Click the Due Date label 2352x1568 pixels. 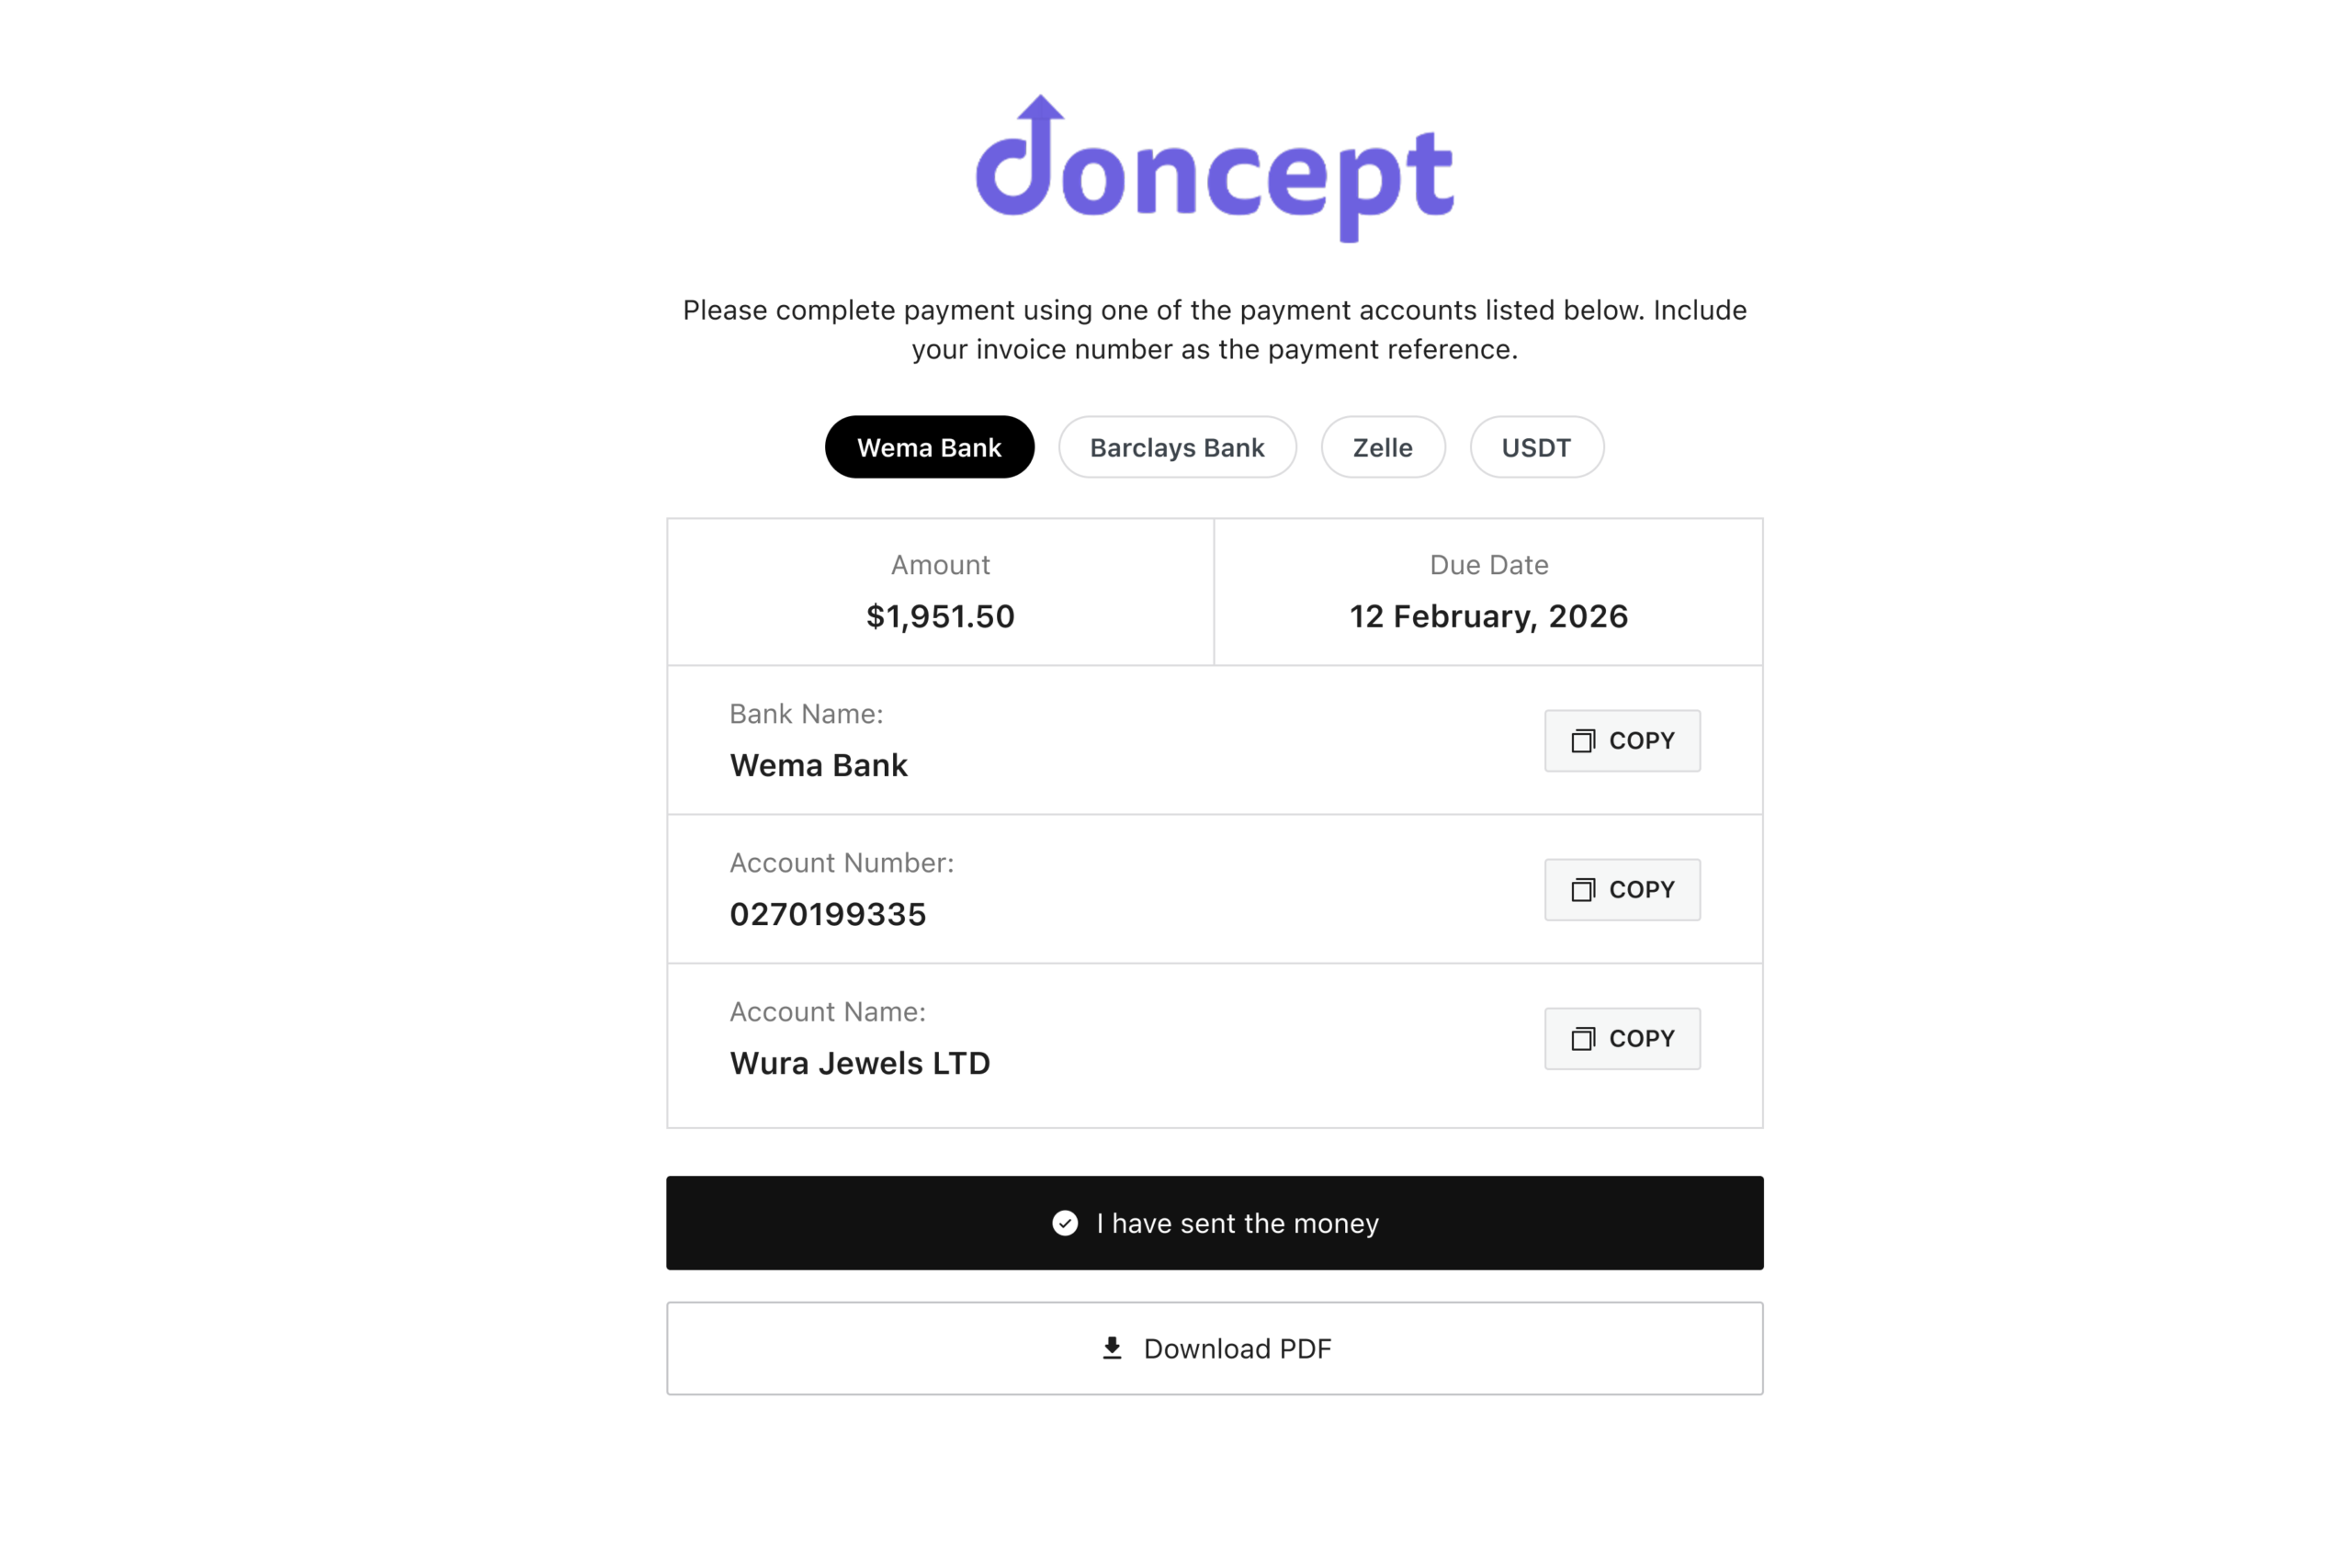(x=1488, y=565)
